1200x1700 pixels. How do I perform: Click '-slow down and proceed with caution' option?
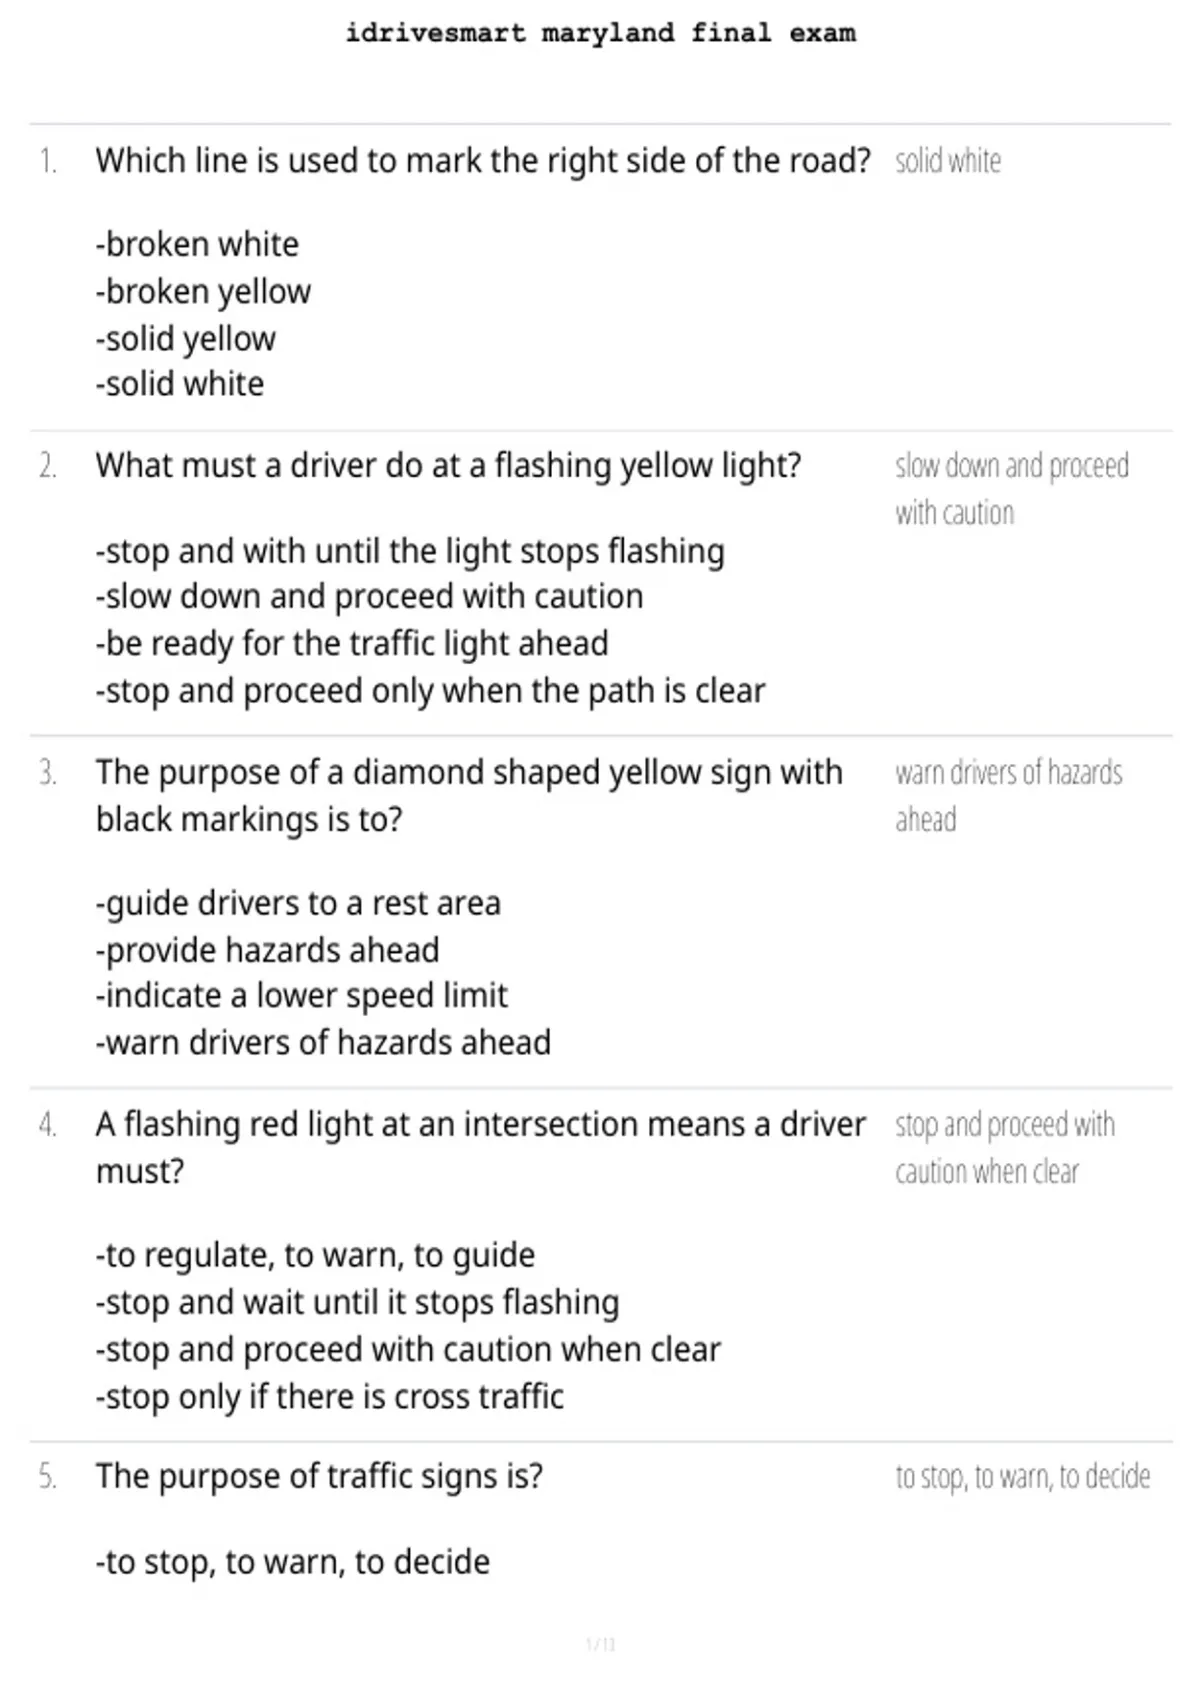click(369, 596)
